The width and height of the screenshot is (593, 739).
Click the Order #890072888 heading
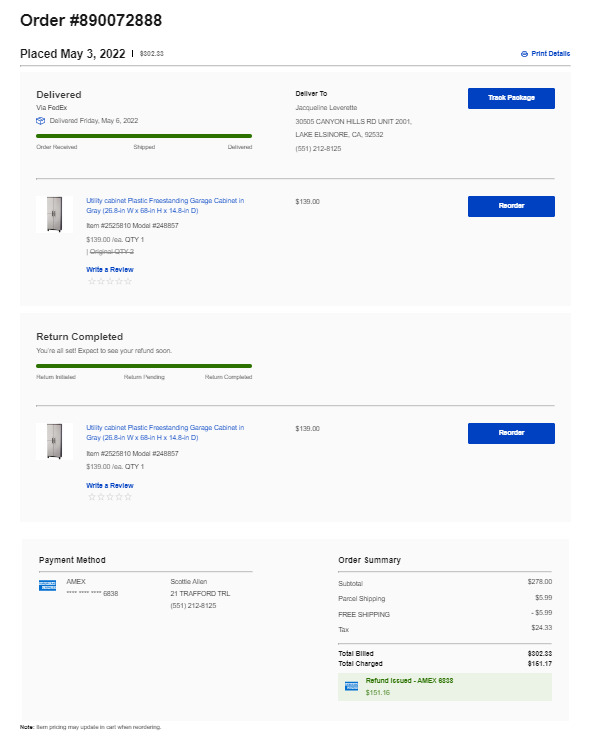[x=91, y=20]
